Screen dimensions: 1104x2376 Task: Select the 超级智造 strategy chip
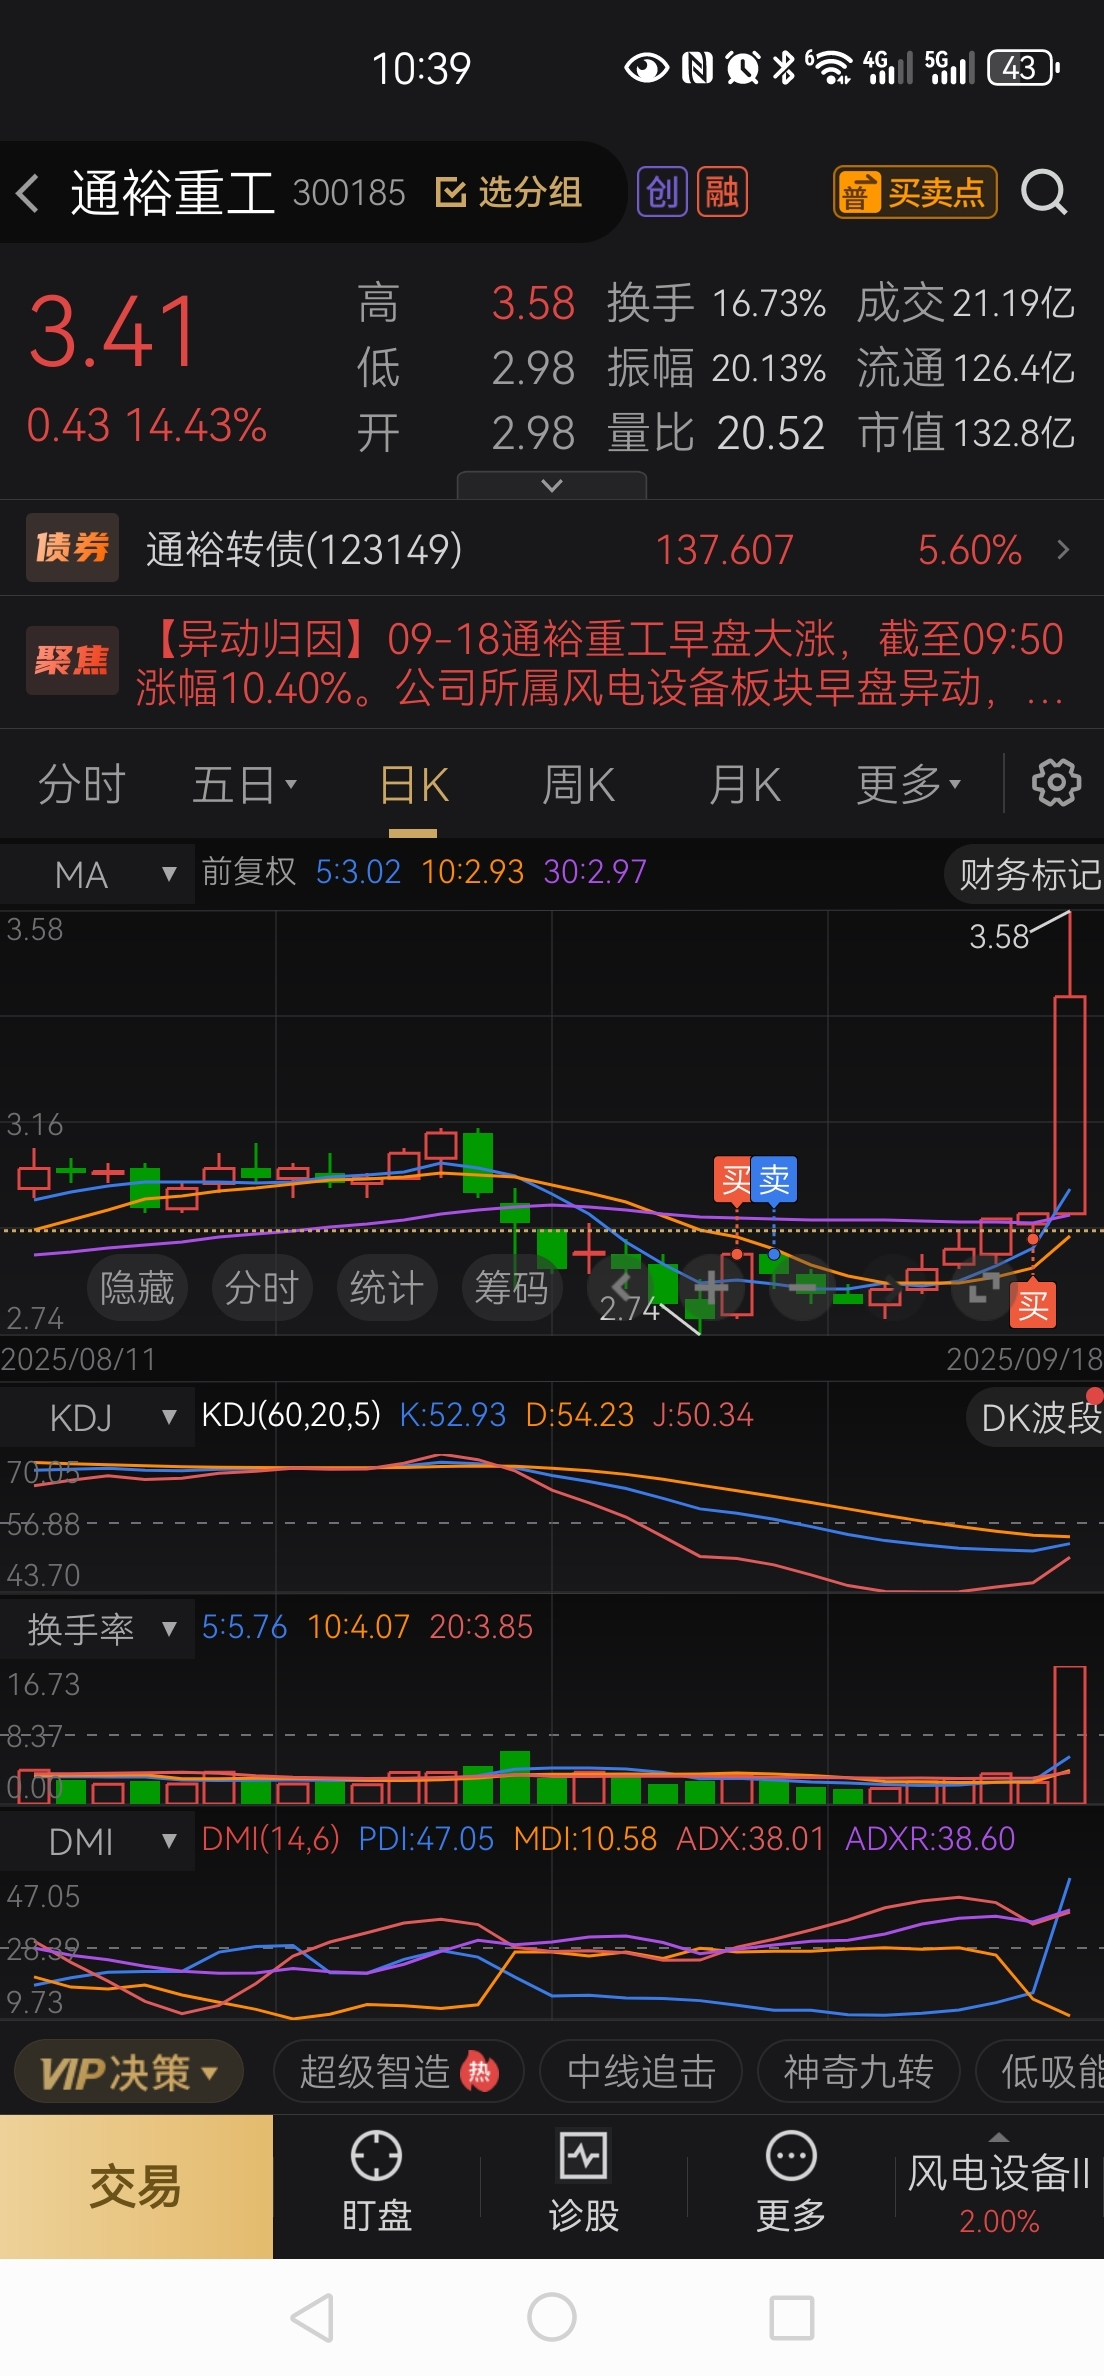(398, 2072)
